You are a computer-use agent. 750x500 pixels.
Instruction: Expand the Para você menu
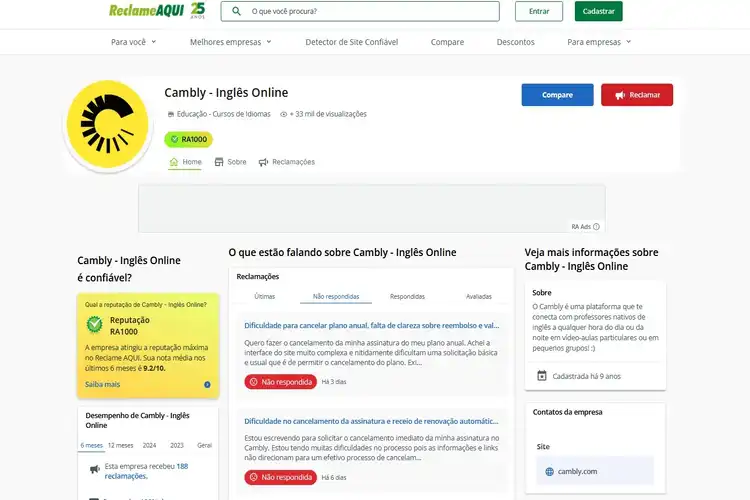click(x=133, y=42)
